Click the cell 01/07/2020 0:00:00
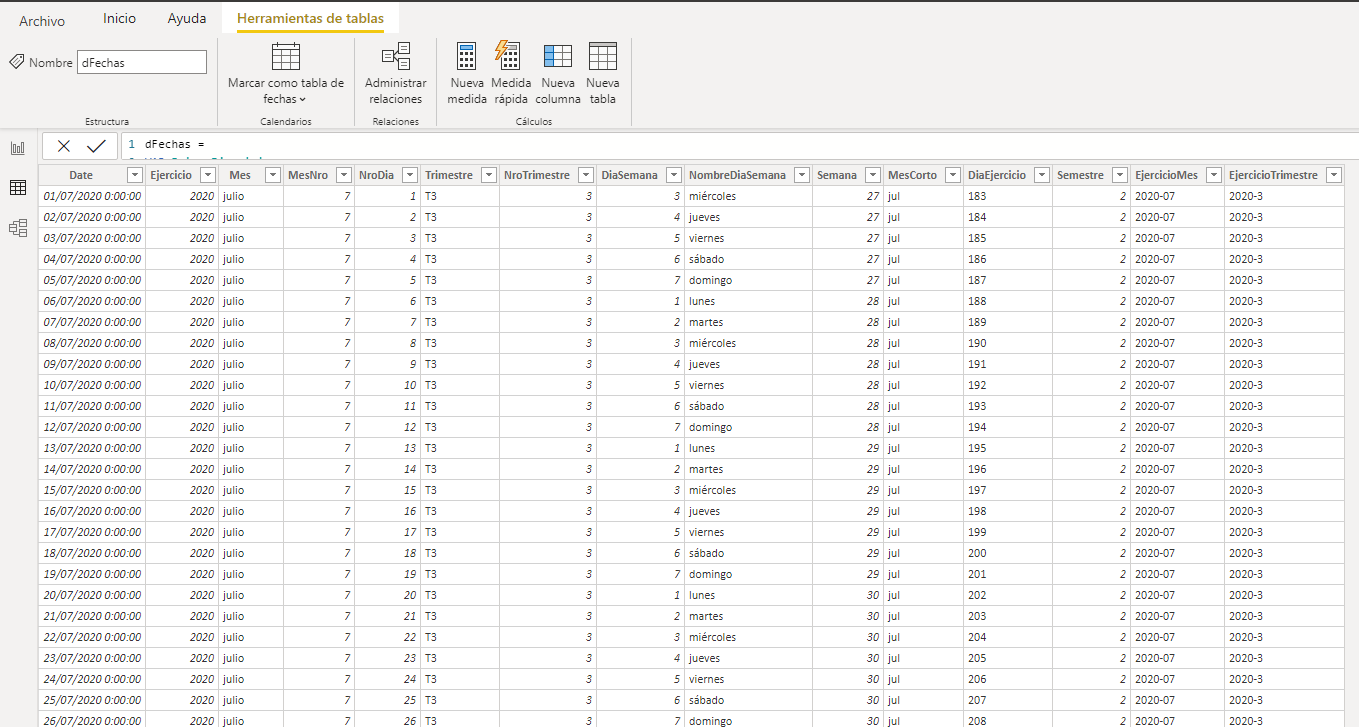 pos(92,196)
